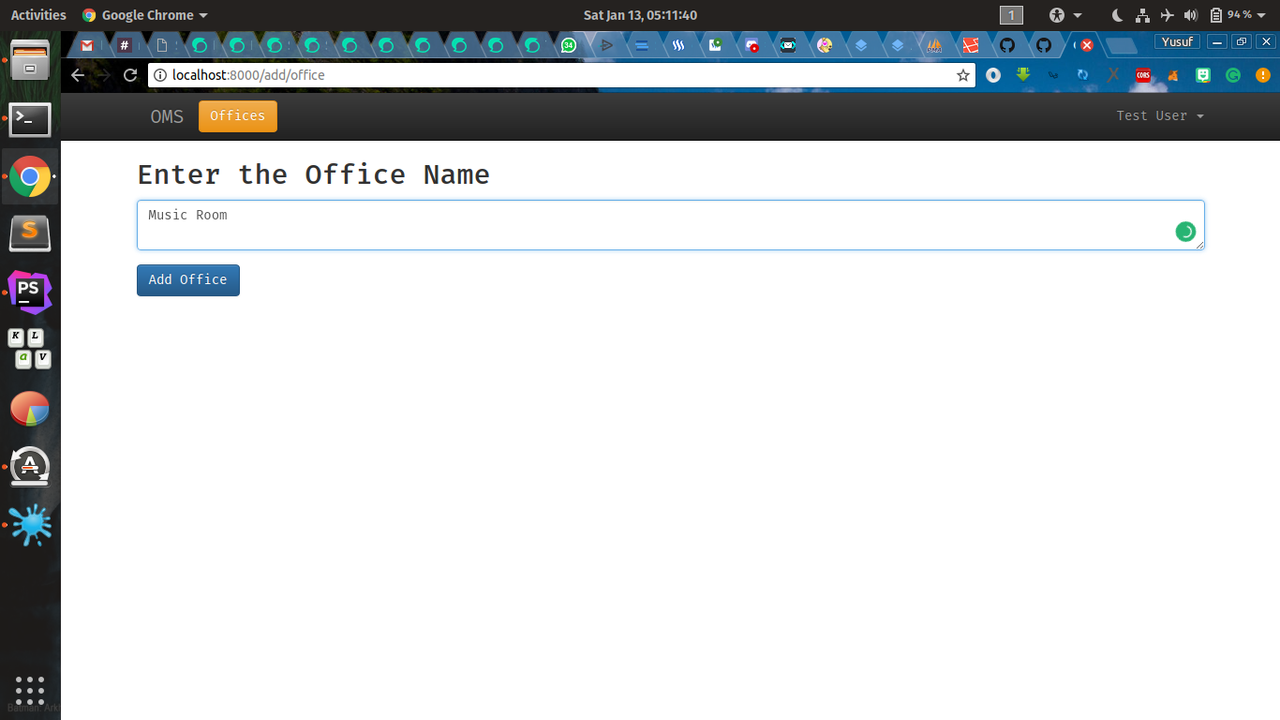Image resolution: width=1280 pixels, height=720 pixels.
Task: Open the Terminal from the dock
Action: tap(30, 119)
